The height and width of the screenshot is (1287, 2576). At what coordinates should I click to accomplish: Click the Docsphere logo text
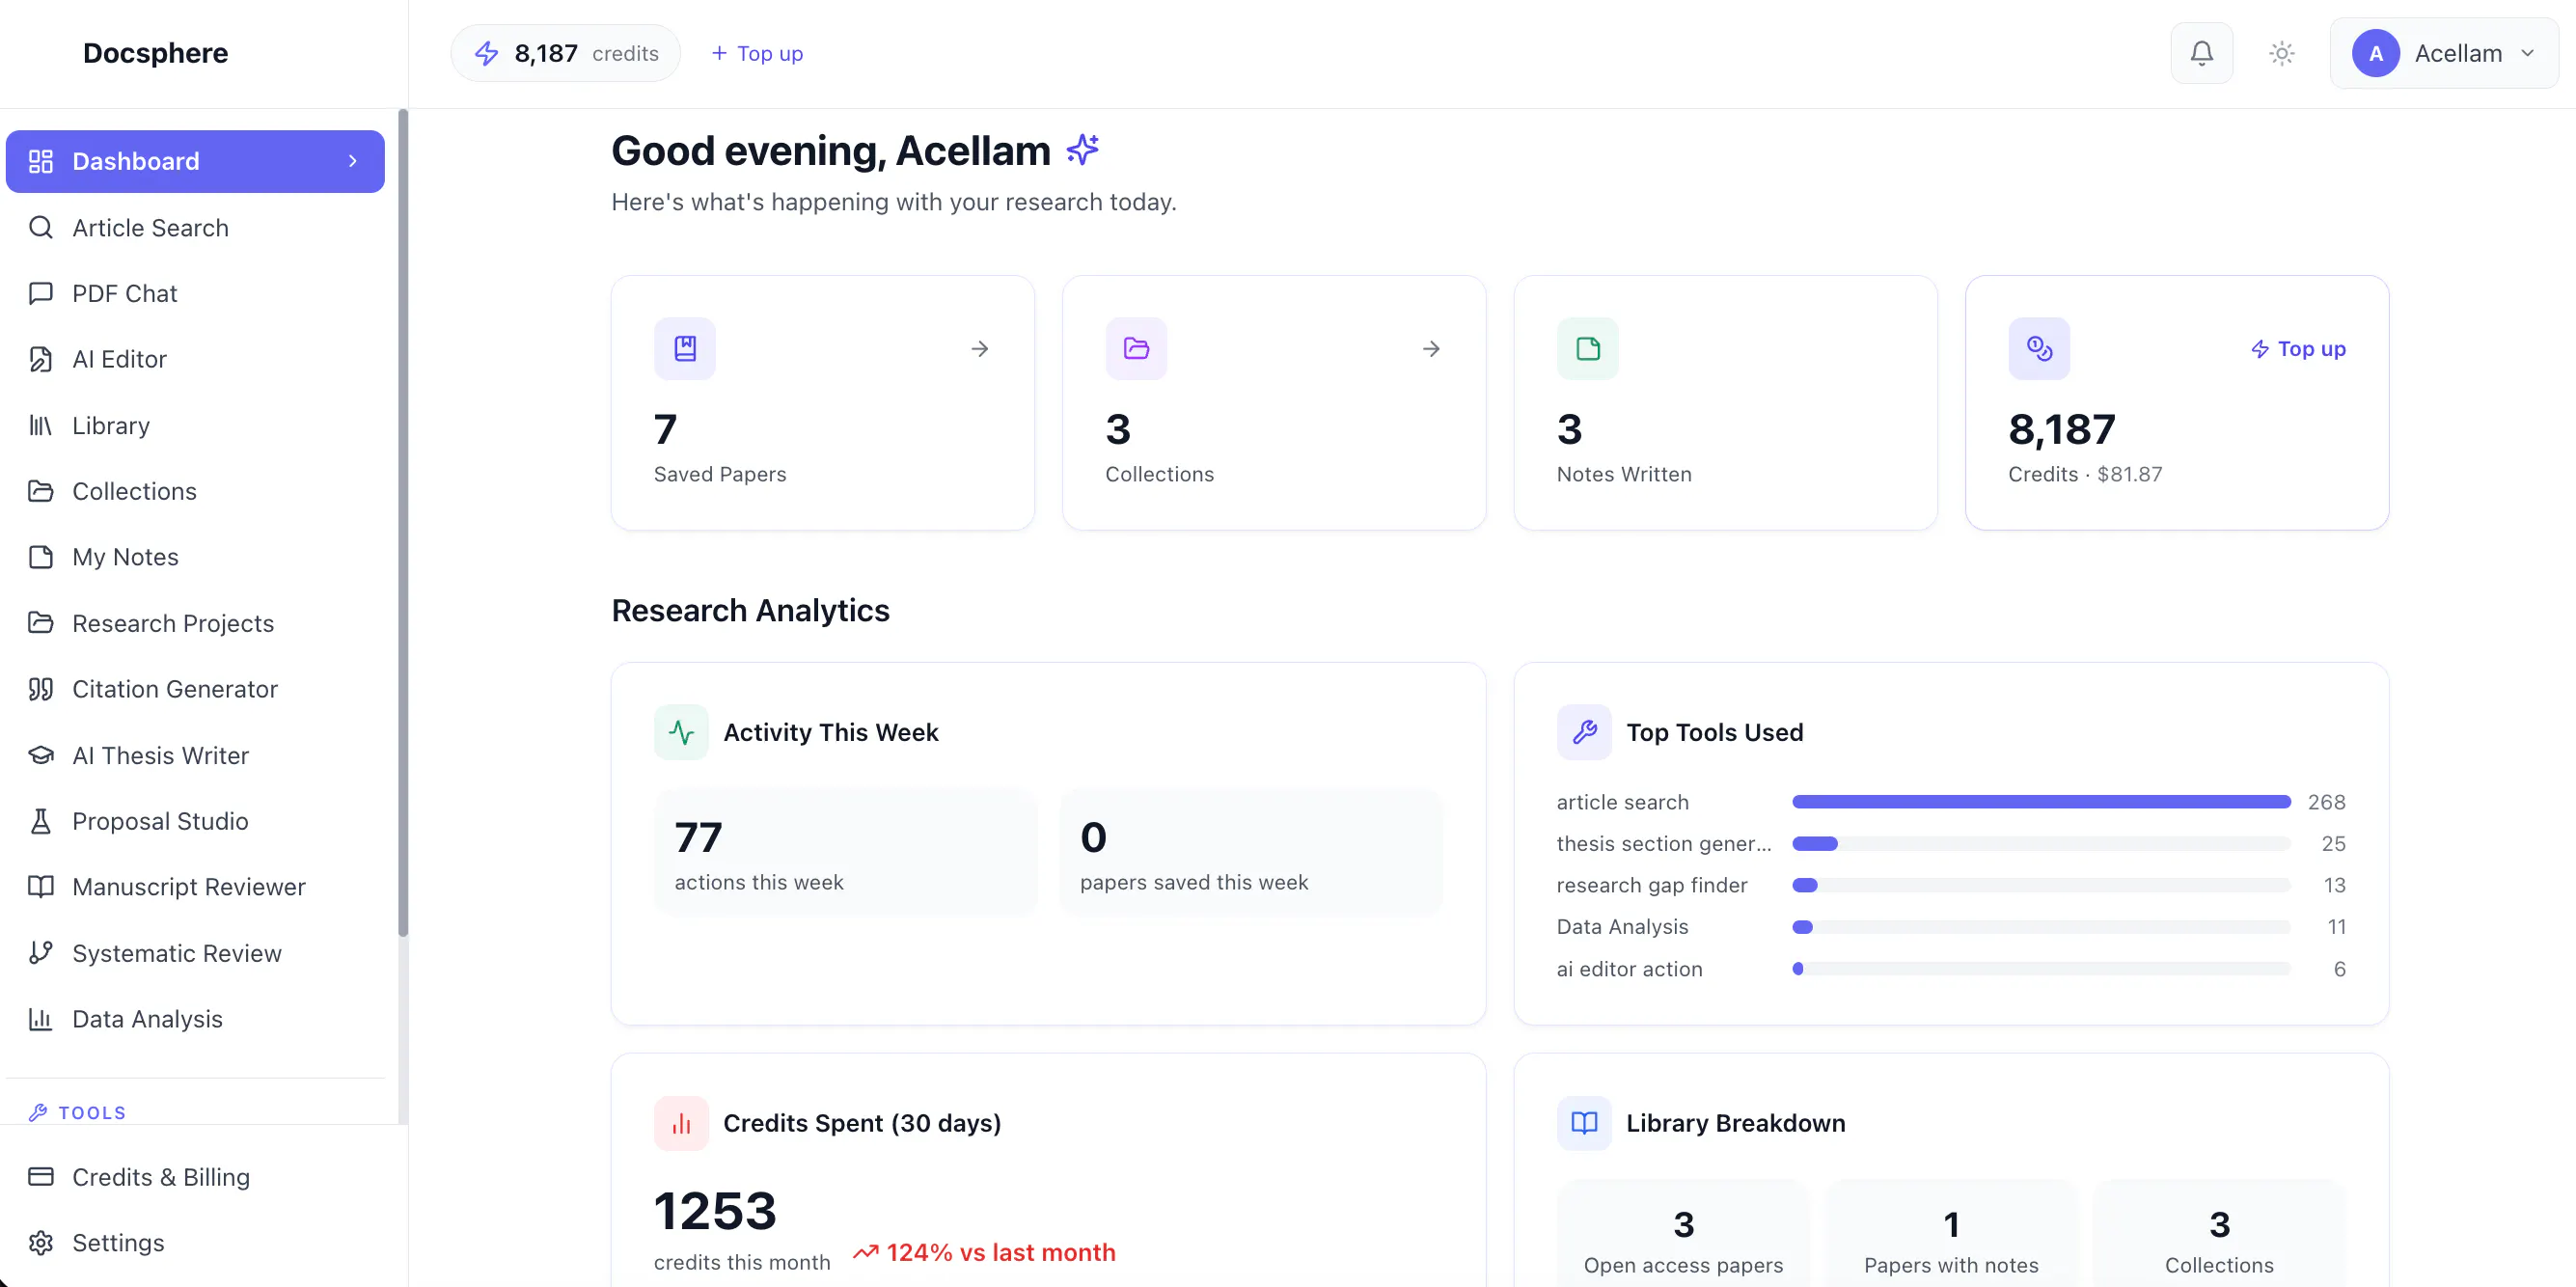(x=155, y=53)
